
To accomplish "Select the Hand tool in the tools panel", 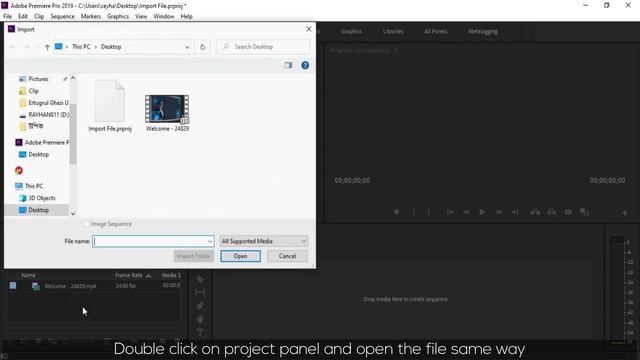I will tap(200, 319).
